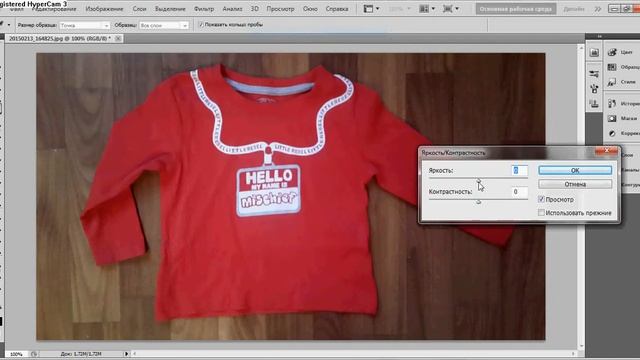Click the arrange documents icon in the top bar
This screenshot has height=360, width=640.
pos(424,9)
